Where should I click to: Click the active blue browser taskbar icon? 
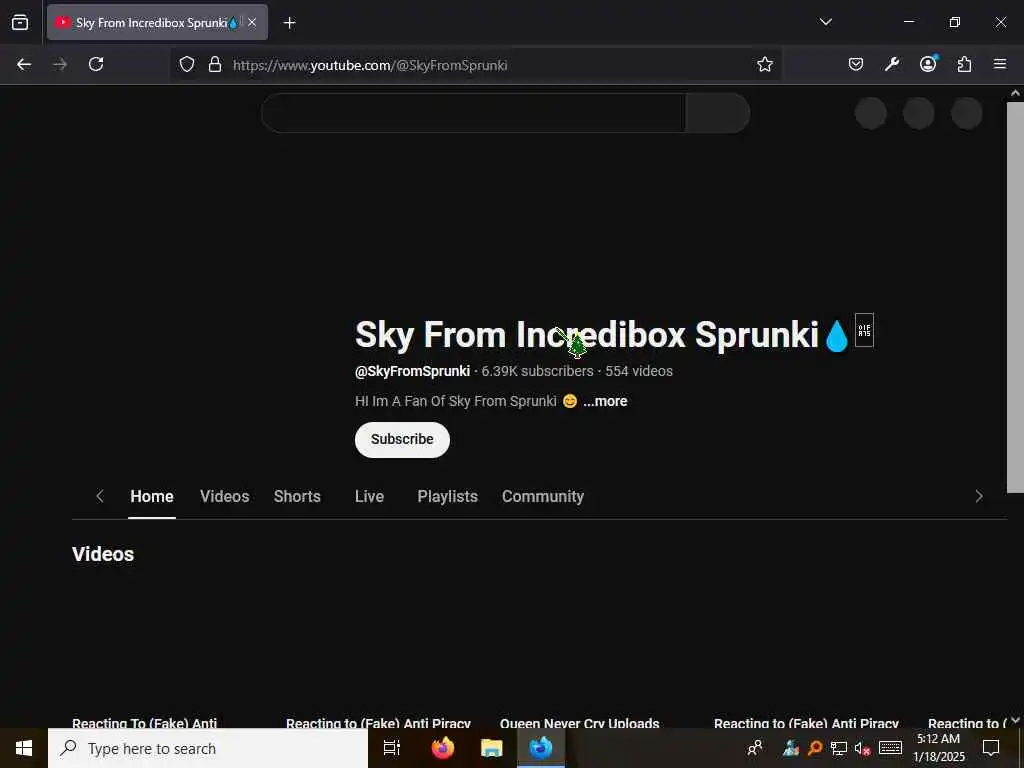[x=541, y=748]
